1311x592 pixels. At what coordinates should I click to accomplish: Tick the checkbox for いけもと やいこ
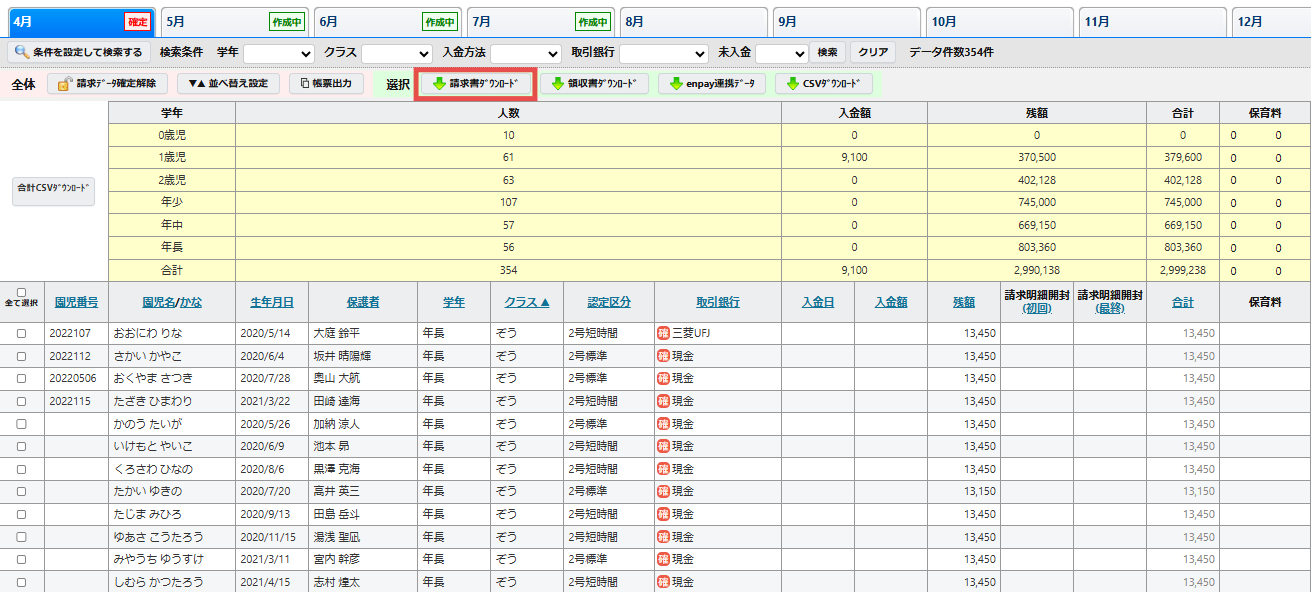click(x=21, y=446)
